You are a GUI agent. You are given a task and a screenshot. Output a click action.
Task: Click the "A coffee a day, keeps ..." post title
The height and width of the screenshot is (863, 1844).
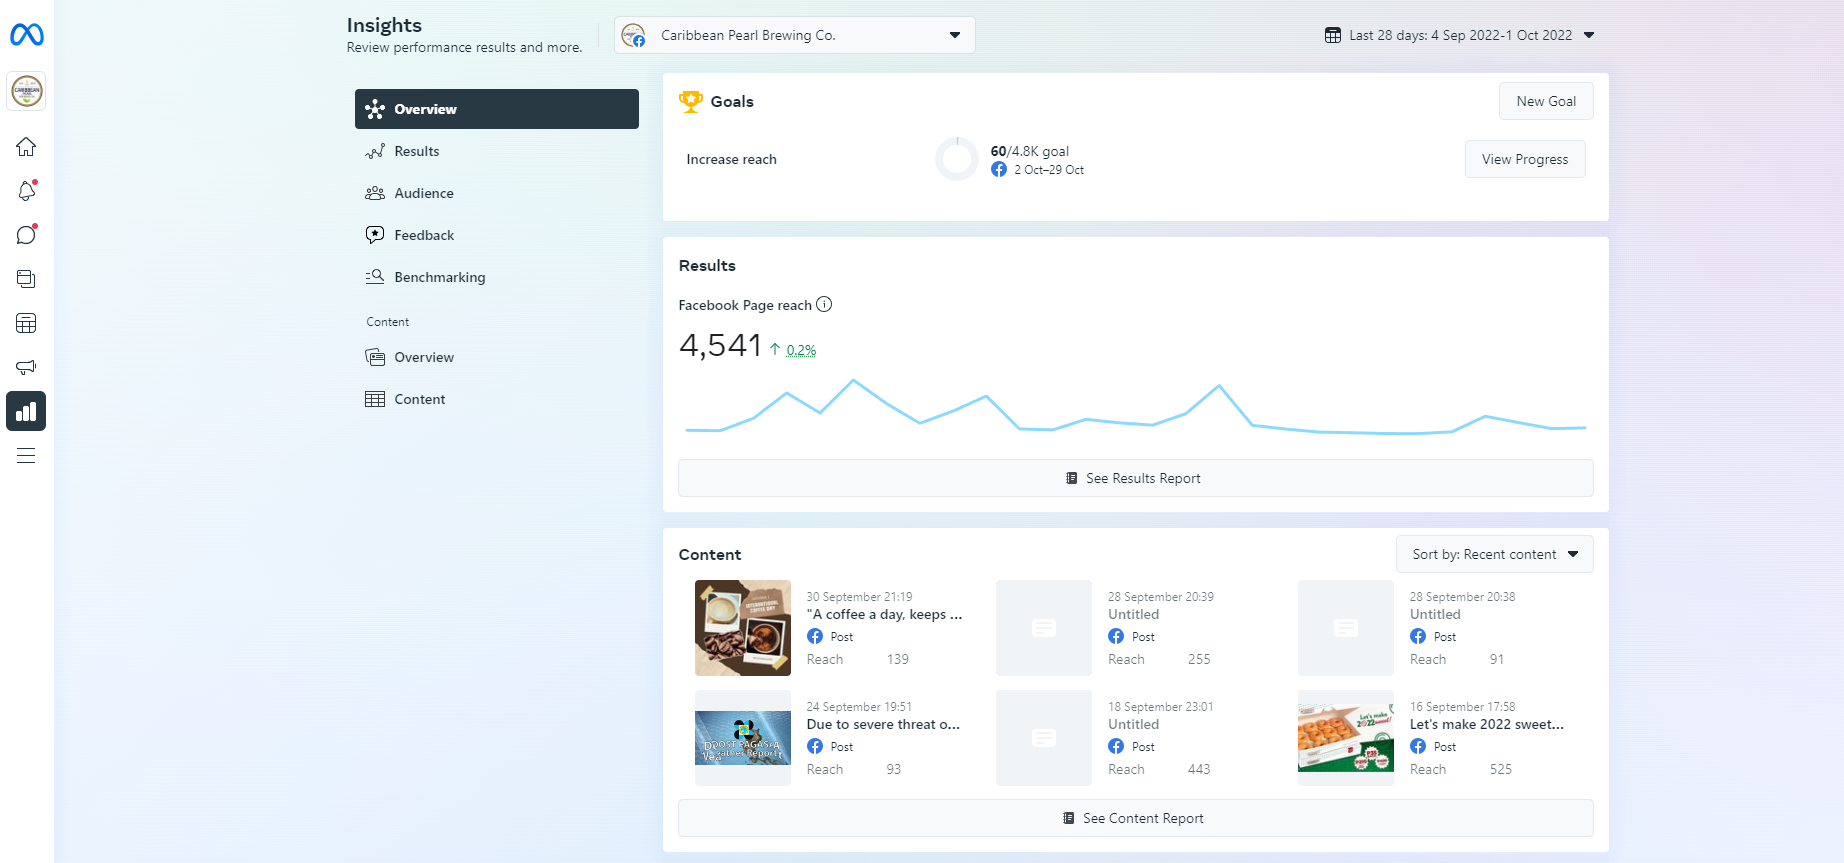(x=885, y=615)
